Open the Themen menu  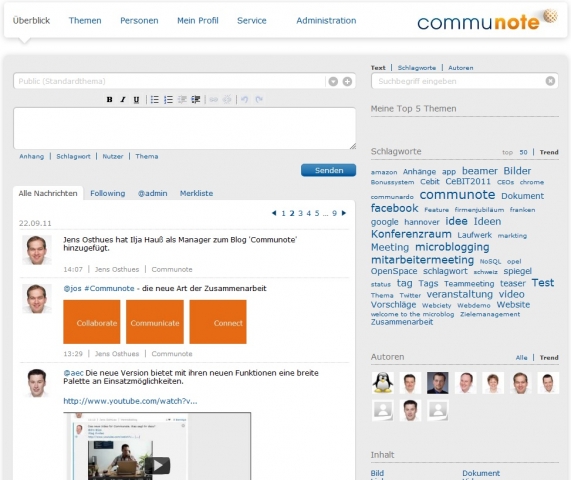[85, 20]
